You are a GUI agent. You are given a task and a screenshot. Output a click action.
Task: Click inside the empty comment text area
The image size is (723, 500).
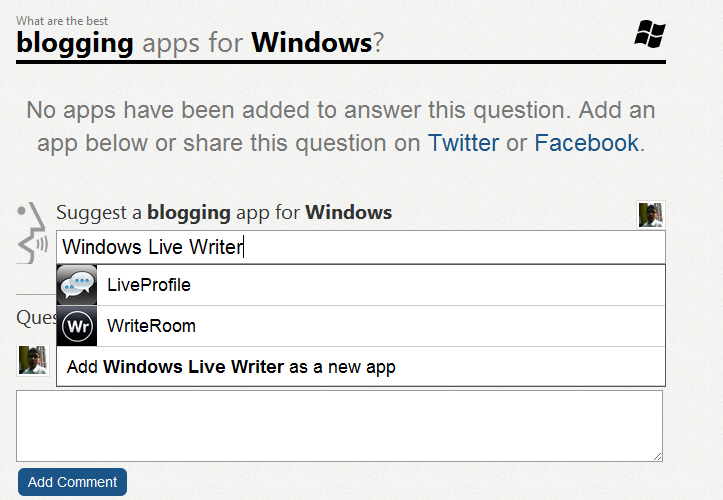tap(339, 426)
